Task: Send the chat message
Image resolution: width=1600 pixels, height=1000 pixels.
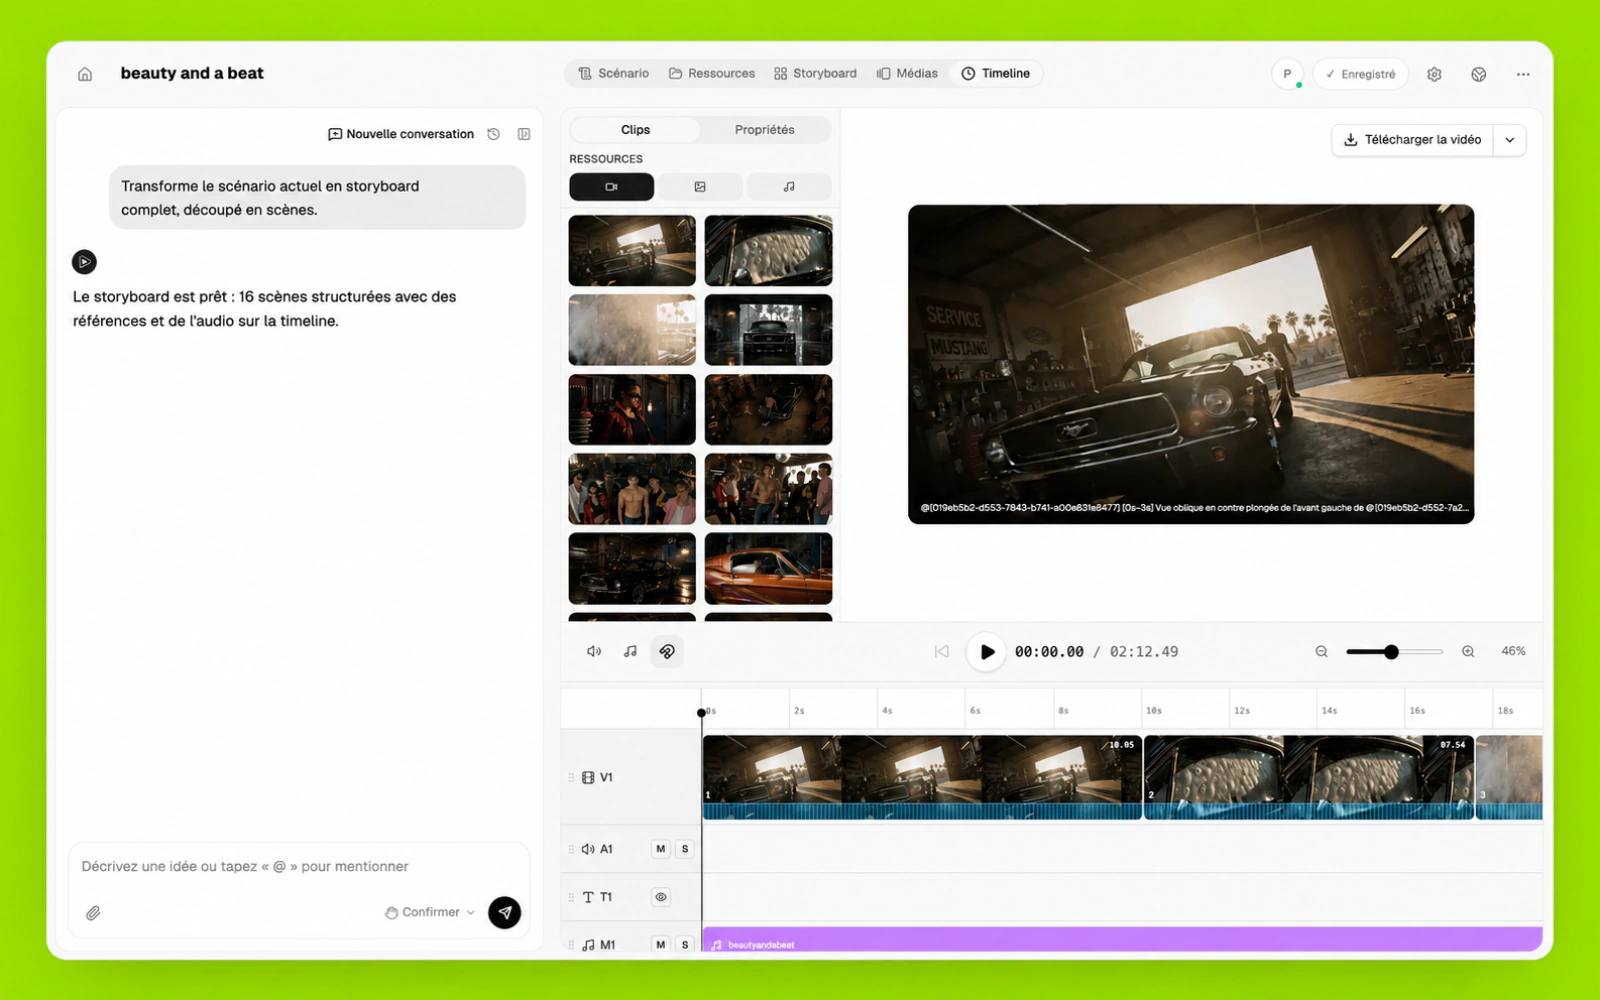Action: pyautogui.click(x=504, y=912)
